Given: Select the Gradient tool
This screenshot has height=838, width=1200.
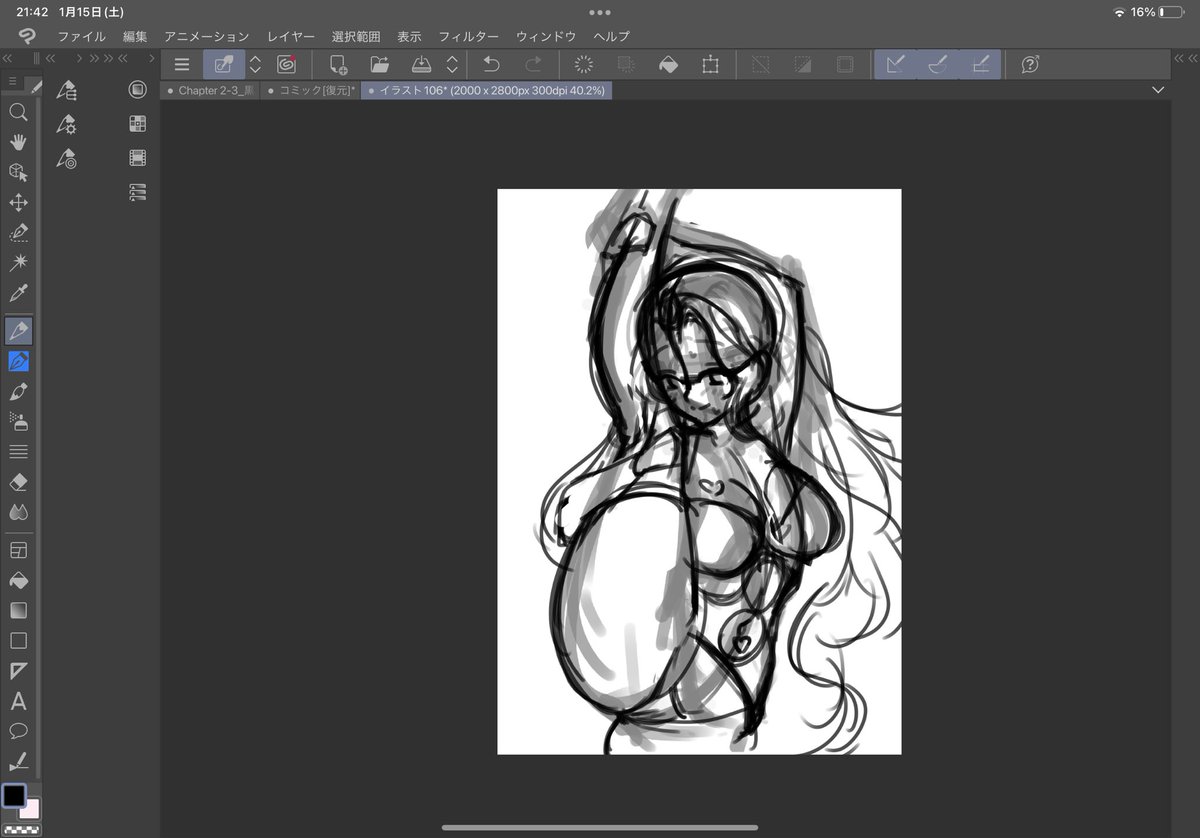Looking at the screenshot, I should pos(18,610).
